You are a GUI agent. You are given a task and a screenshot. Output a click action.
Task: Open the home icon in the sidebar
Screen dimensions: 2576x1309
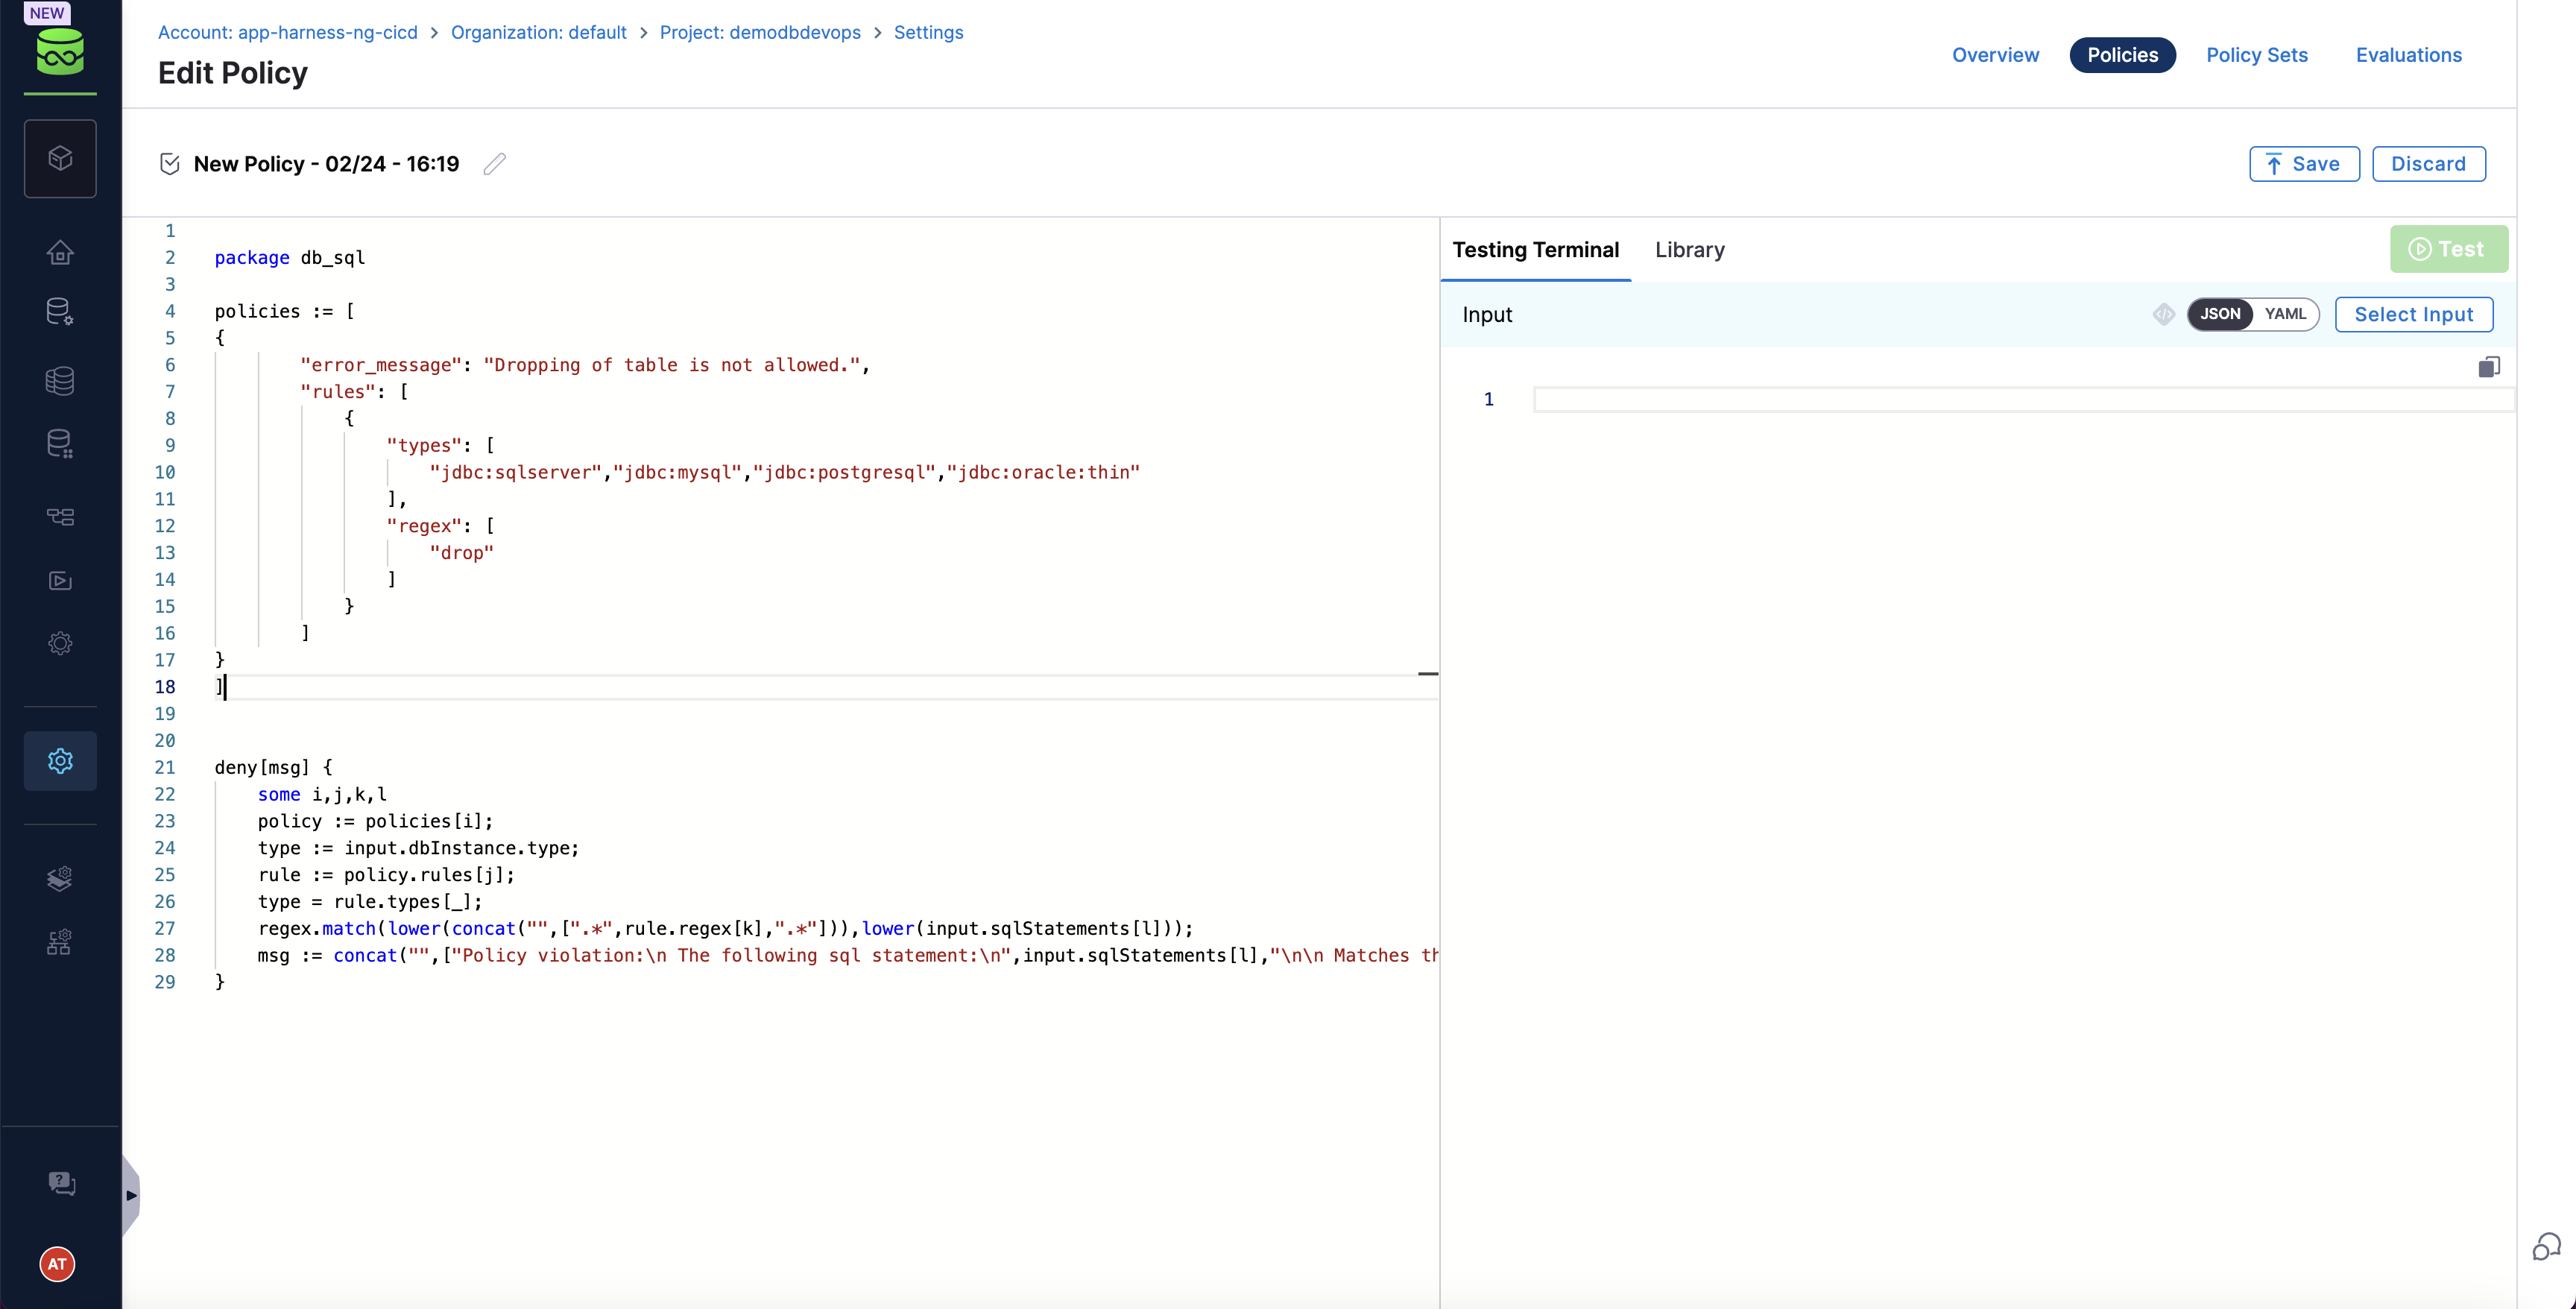click(60, 252)
